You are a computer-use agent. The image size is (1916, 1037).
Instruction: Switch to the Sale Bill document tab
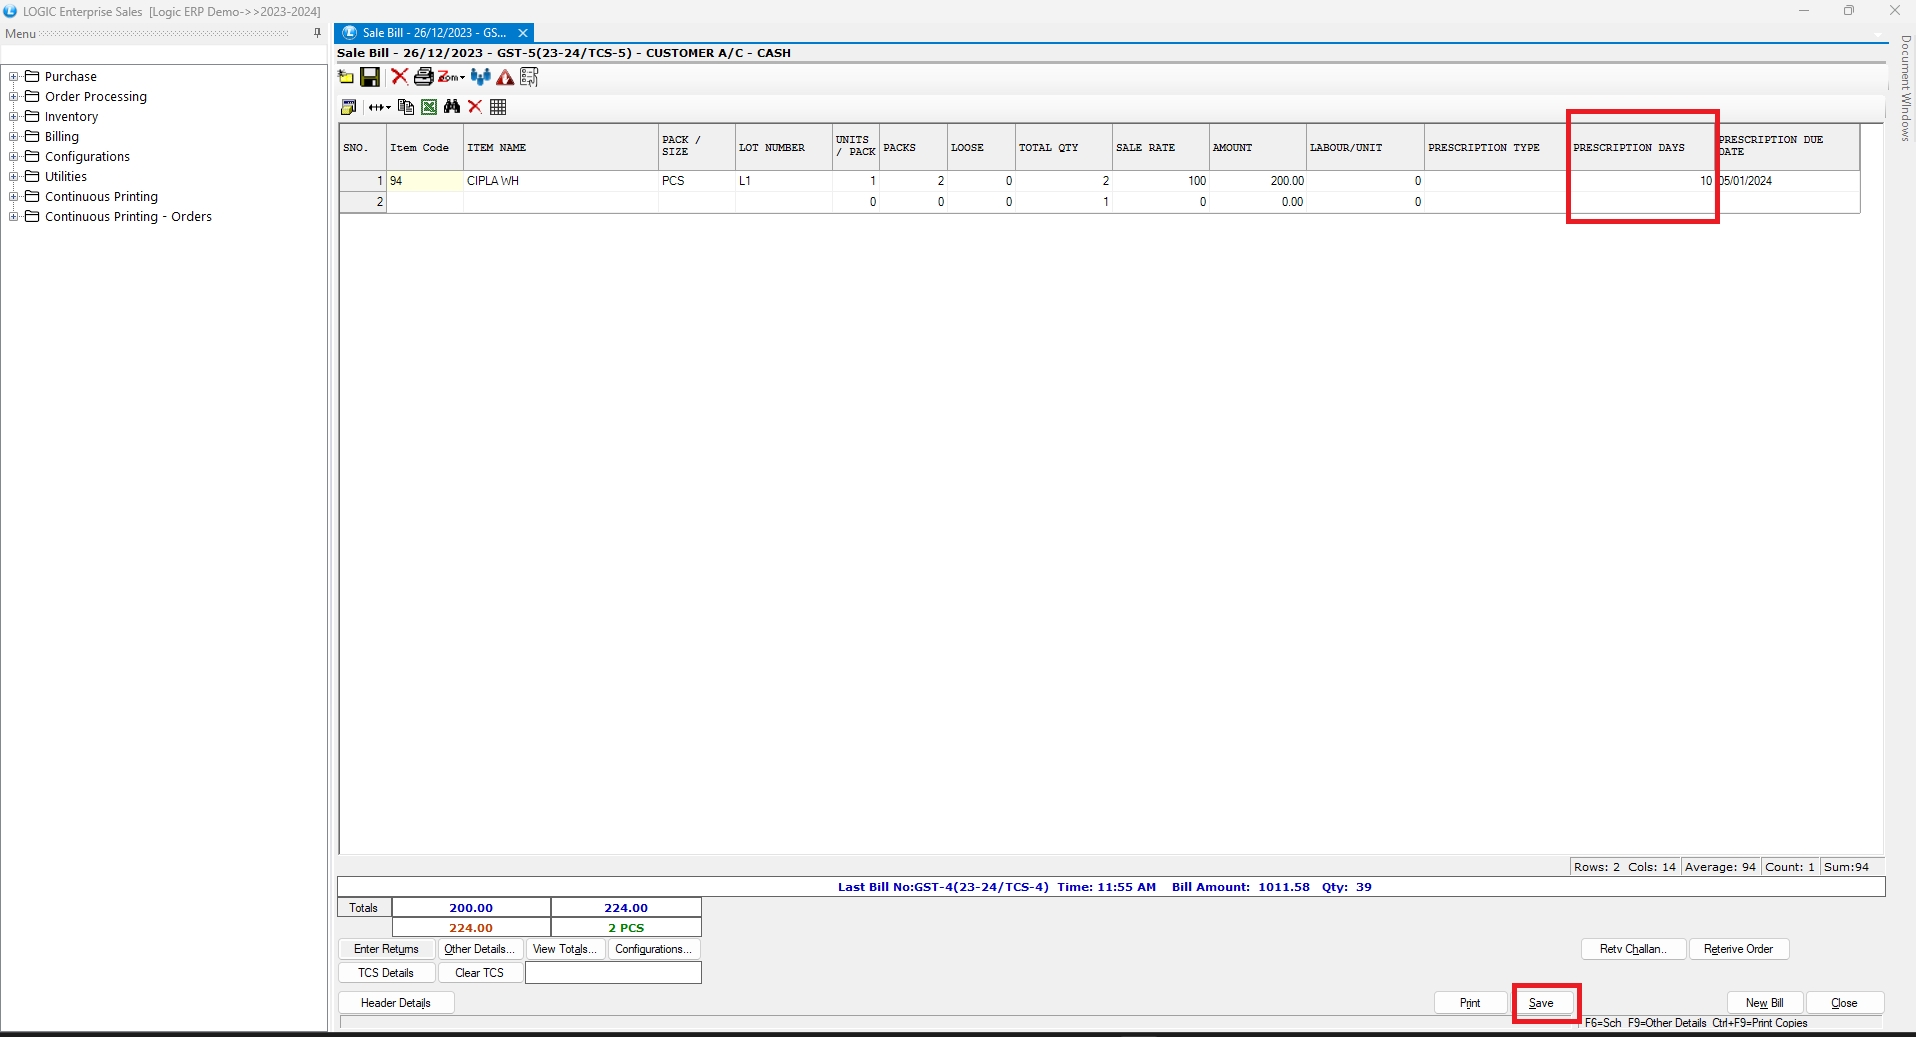tap(433, 33)
